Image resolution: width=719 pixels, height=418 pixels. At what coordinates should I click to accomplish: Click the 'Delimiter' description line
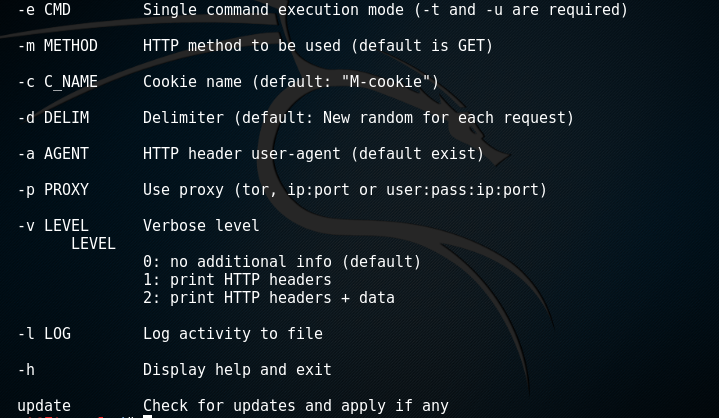click(x=359, y=118)
